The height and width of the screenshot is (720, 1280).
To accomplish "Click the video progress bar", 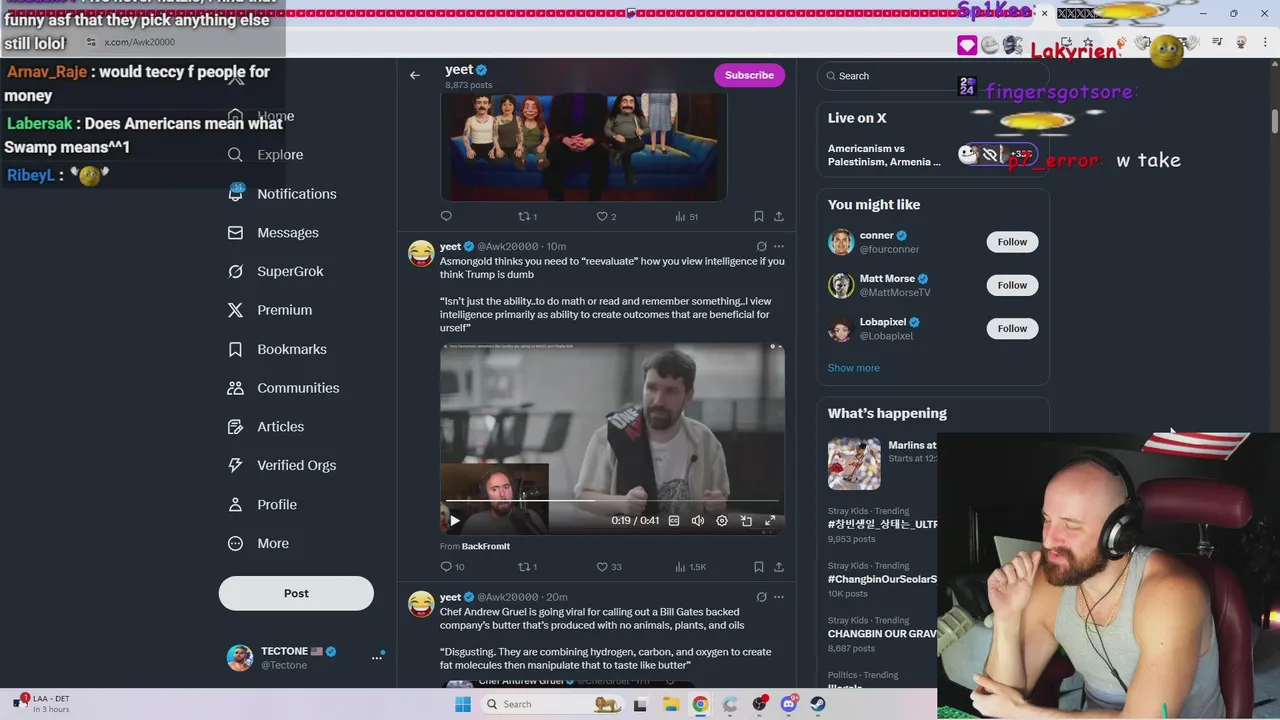I will 612,501.
